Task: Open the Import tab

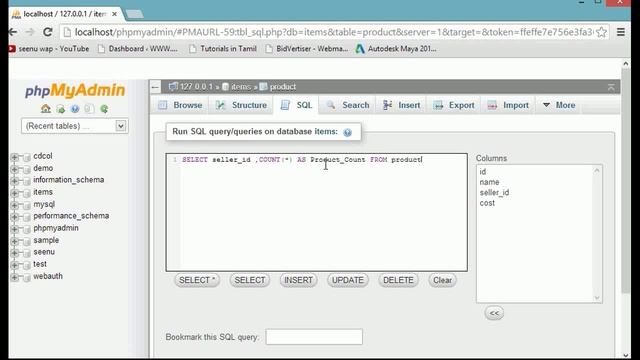Action: tap(508, 105)
